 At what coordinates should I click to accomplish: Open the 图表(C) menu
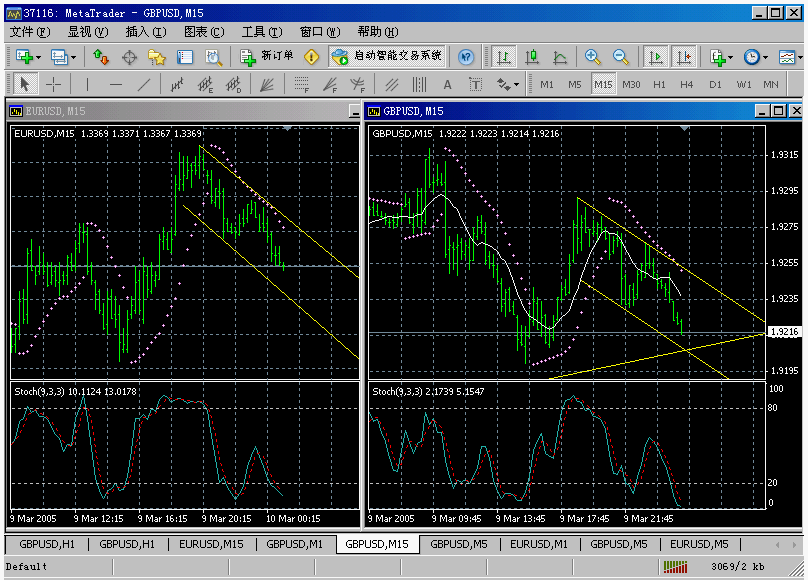pyautogui.click(x=204, y=32)
